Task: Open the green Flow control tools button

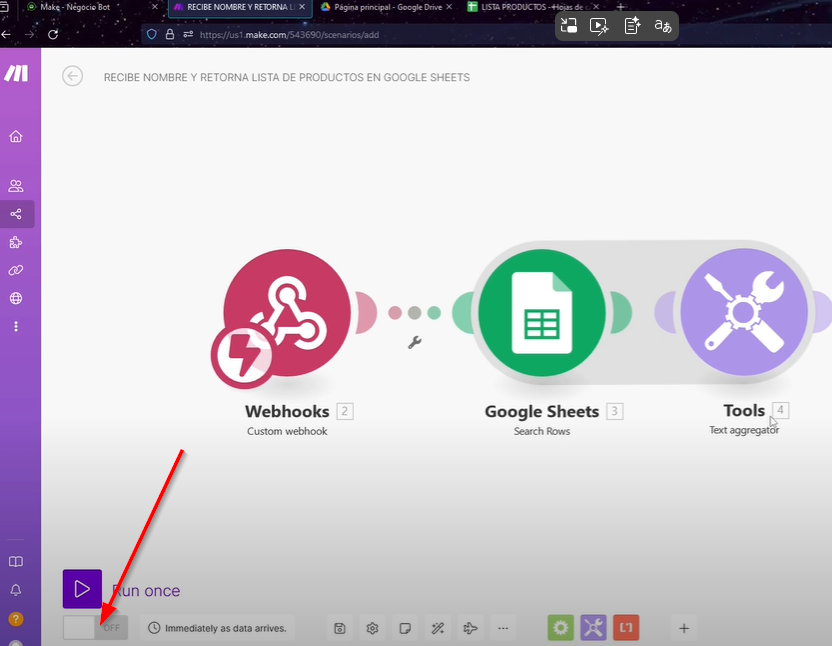Action: click(561, 628)
